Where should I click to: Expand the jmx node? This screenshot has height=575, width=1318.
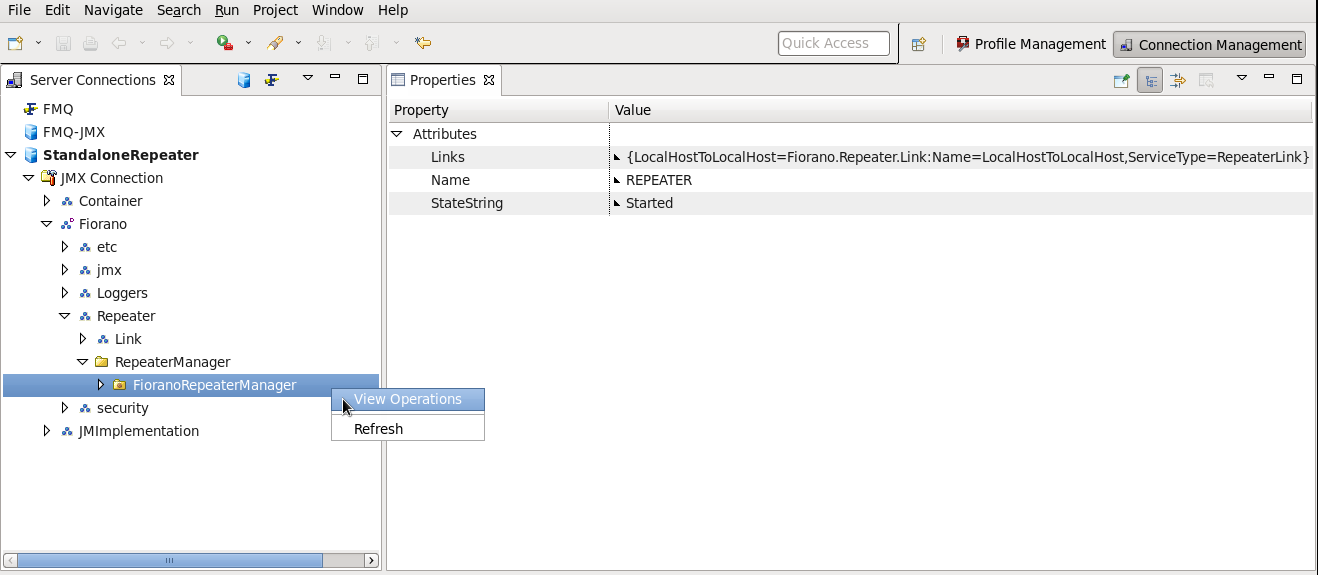[64, 270]
